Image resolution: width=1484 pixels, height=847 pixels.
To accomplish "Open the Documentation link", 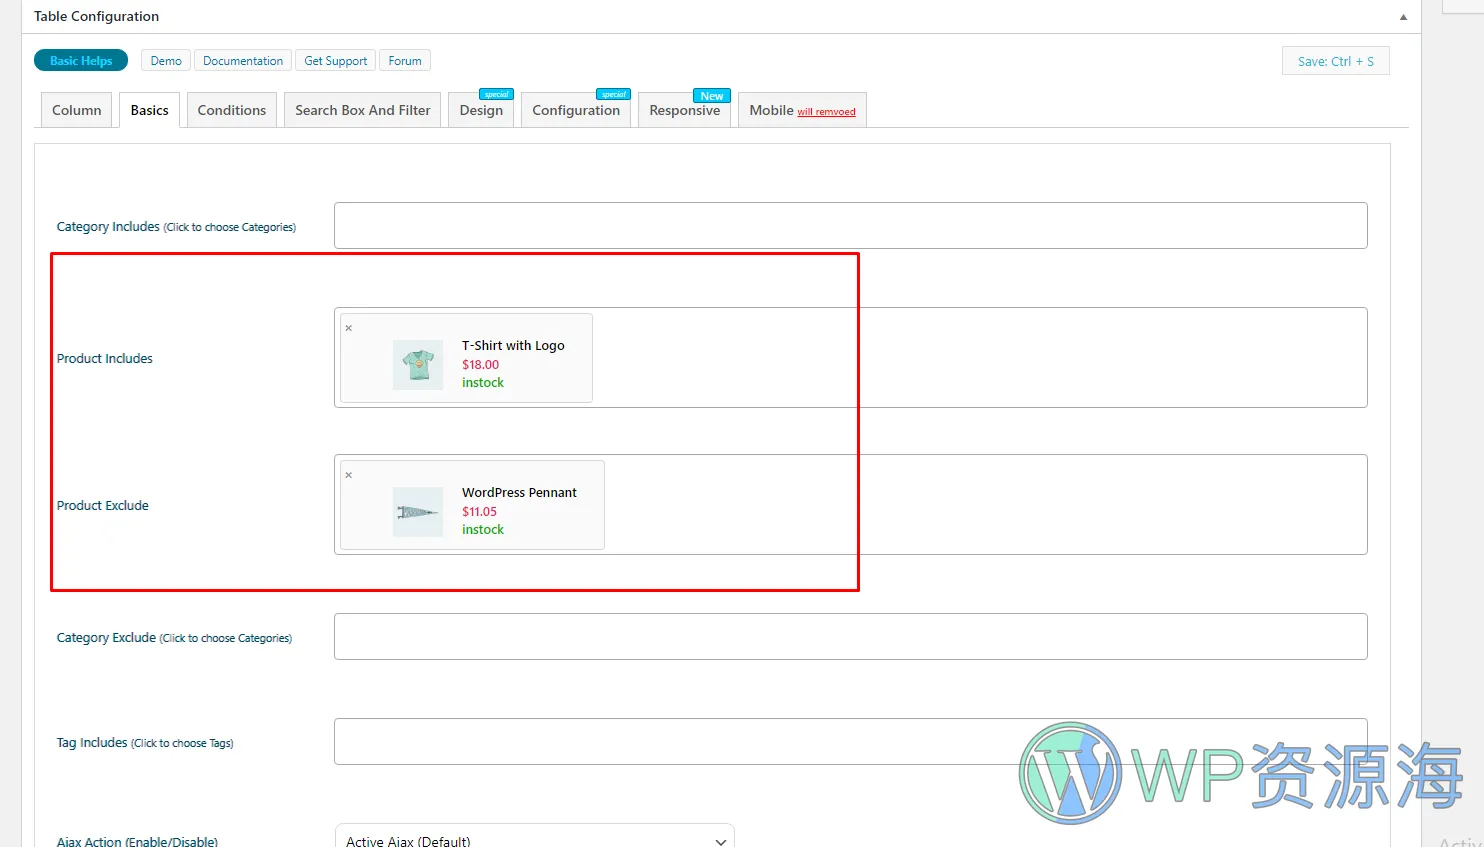I will coord(243,61).
